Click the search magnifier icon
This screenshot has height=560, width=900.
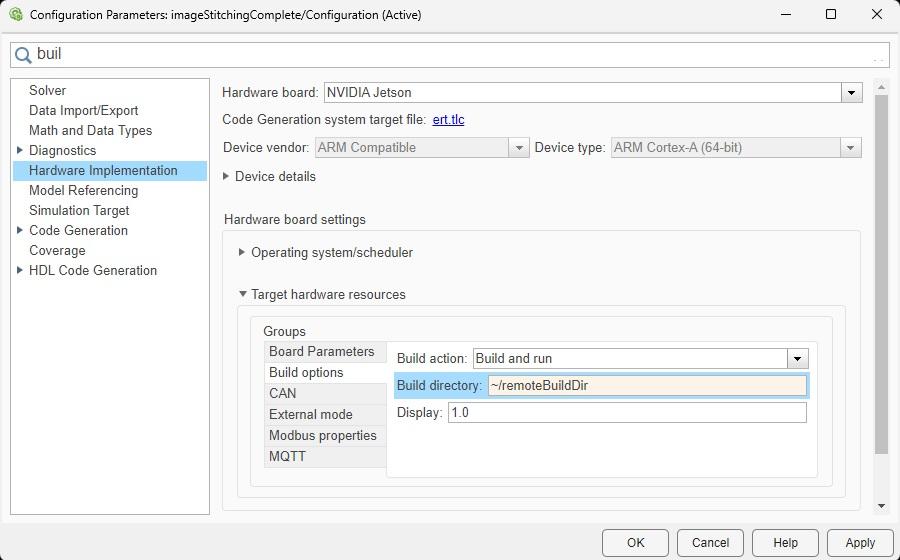click(23, 55)
